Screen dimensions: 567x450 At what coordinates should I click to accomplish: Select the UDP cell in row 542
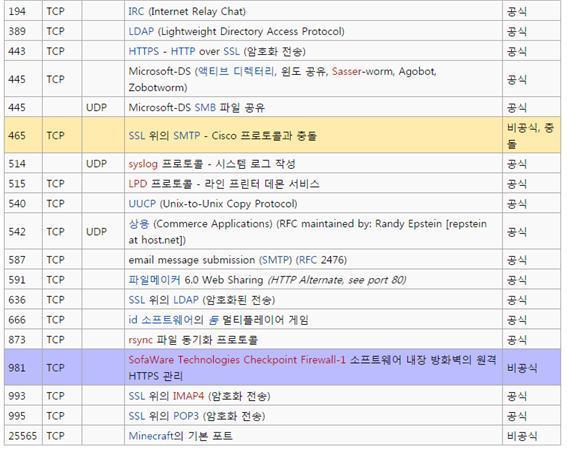coord(103,232)
